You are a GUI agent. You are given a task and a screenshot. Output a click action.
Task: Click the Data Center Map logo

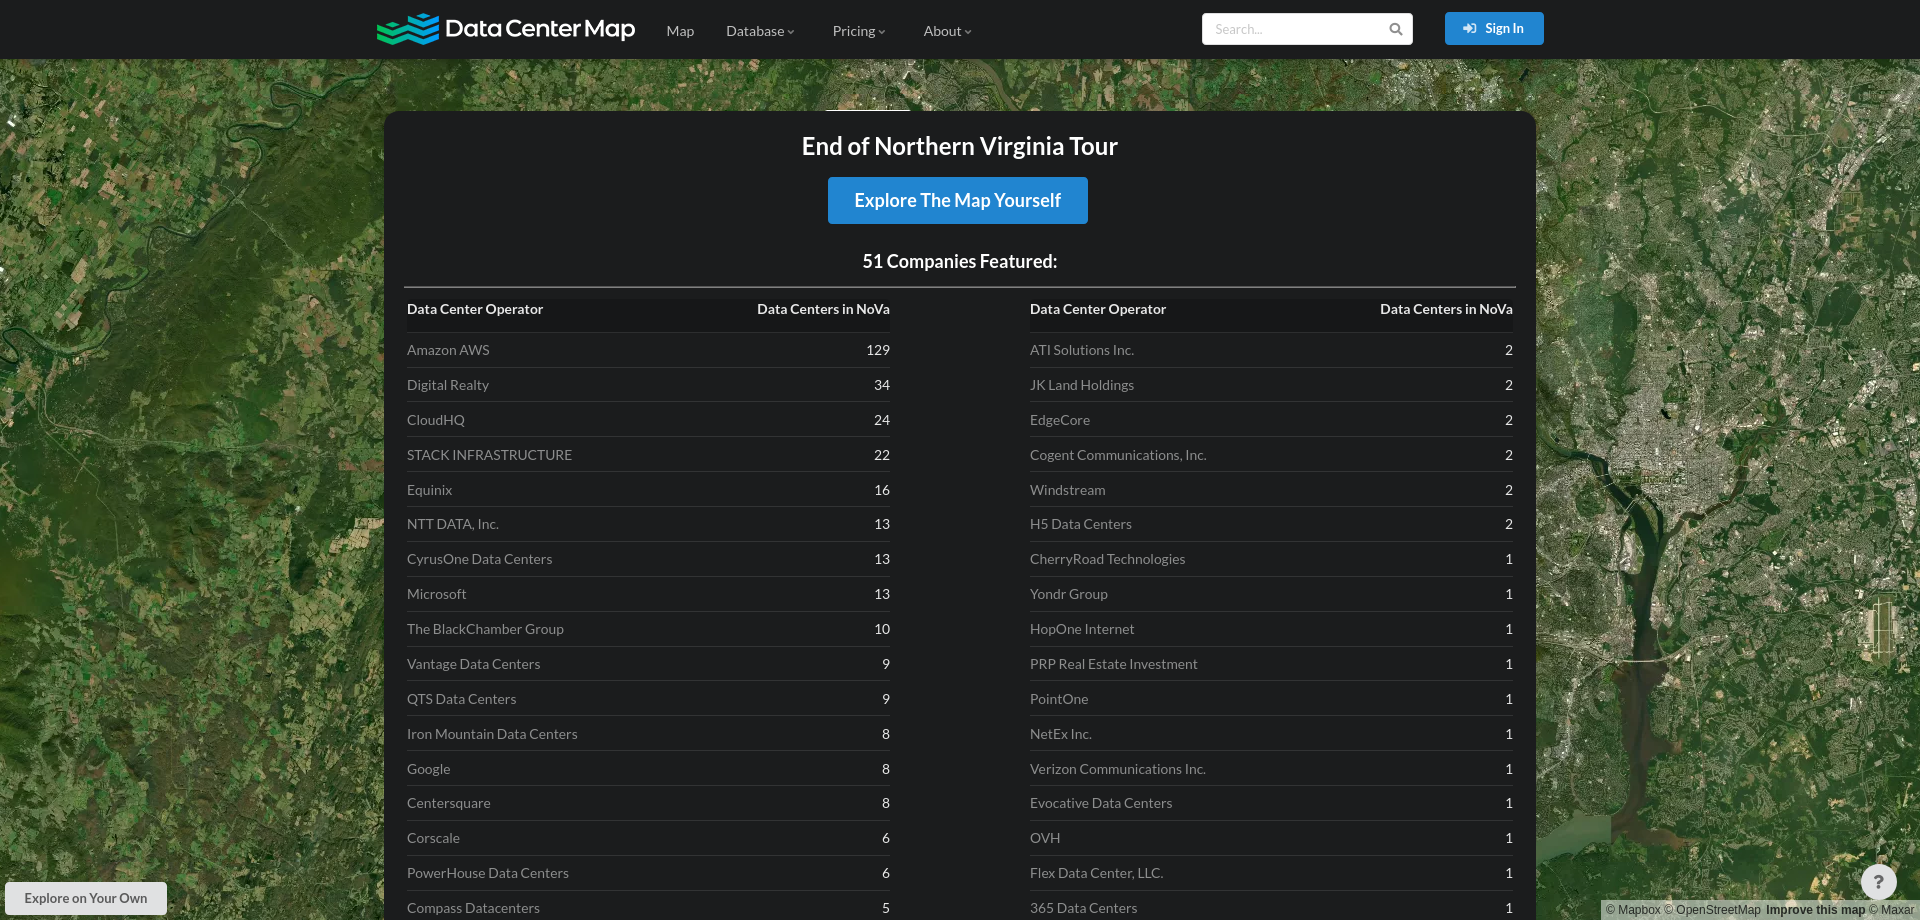(x=505, y=29)
